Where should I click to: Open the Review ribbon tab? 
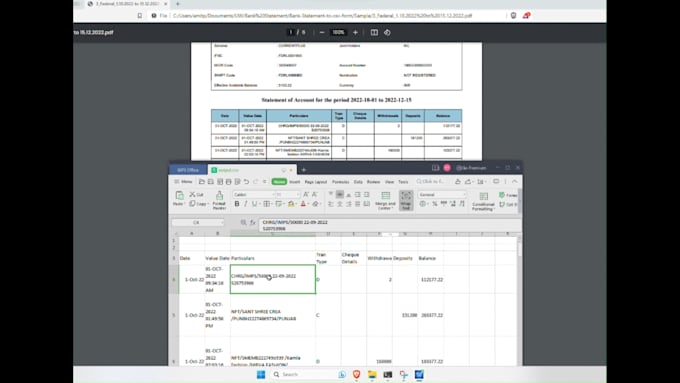(x=373, y=182)
